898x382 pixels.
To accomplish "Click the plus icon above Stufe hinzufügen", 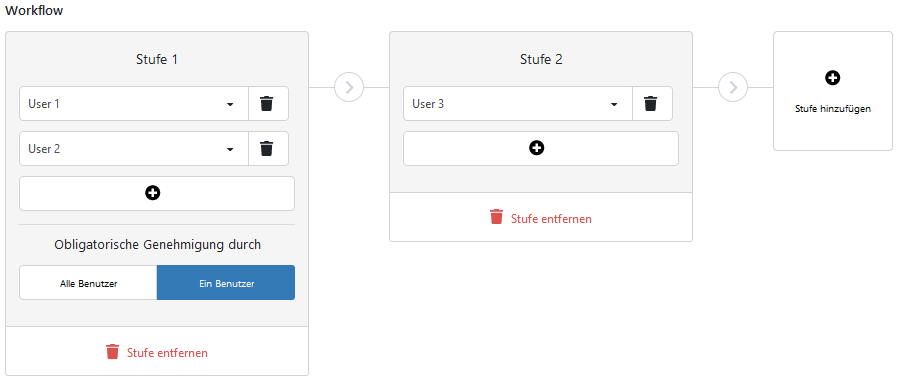I will coord(833,78).
